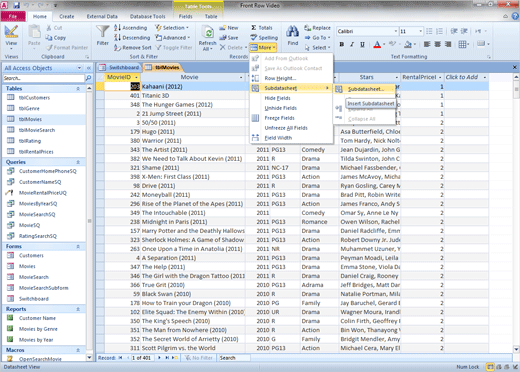The width and height of the screenshot is (520, 372).
Task: Open Advanced filter options dropdown
Action: click(173, 38)
